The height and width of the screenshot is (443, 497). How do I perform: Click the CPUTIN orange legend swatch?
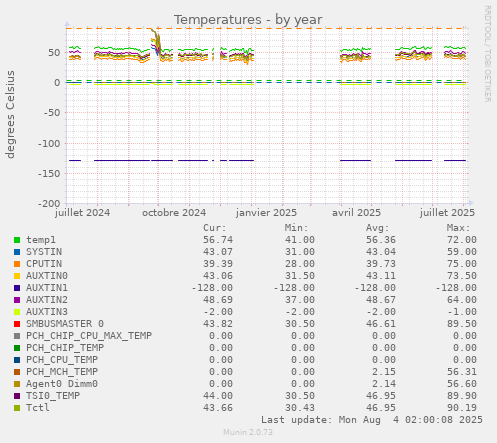(x=17, y=264)
